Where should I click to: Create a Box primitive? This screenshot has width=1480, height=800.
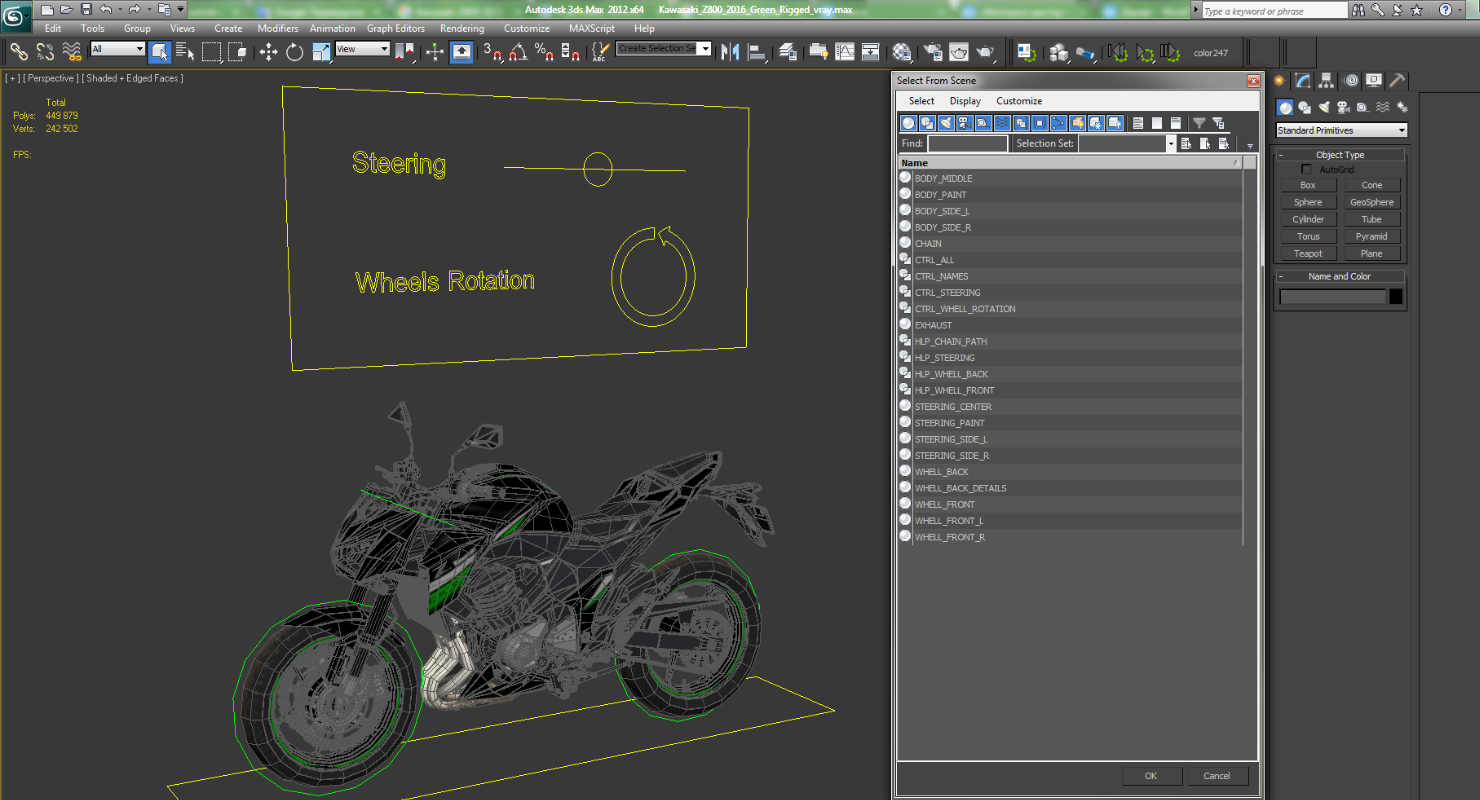pos(1308,185)
